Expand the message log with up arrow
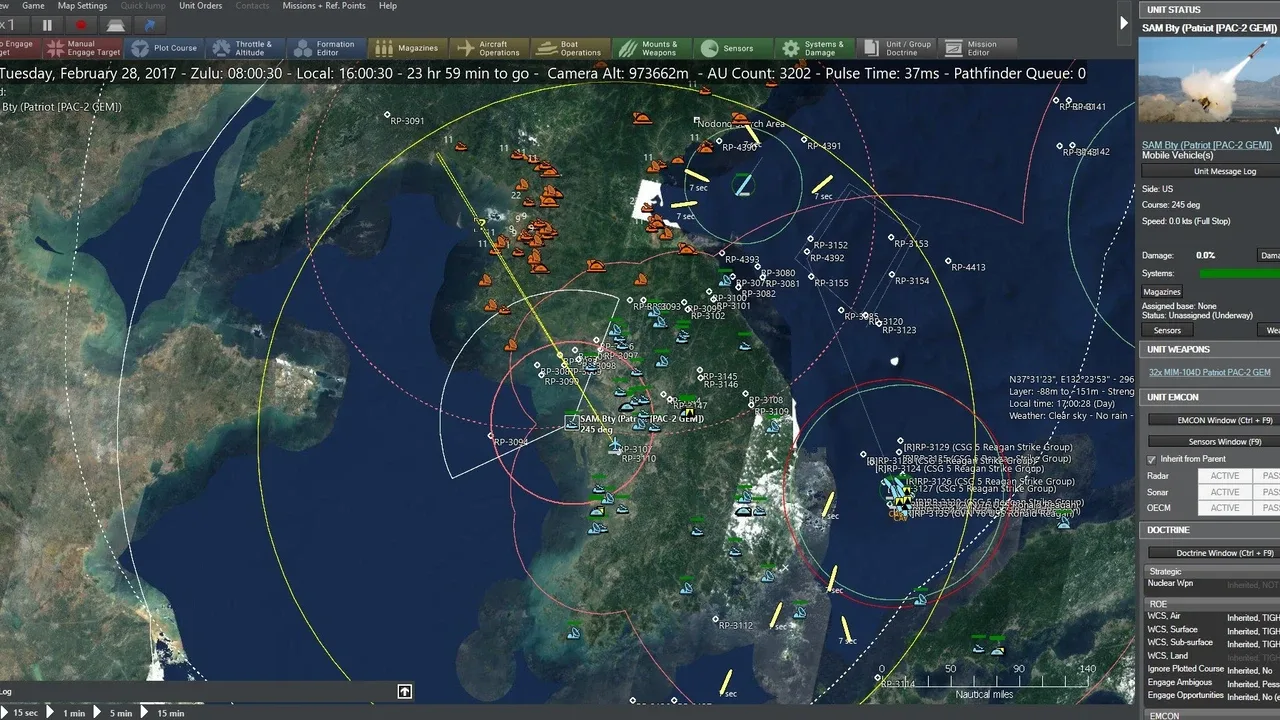Image resolution: width=1280 pixels, height=720 pixels. tap(404, 691)
